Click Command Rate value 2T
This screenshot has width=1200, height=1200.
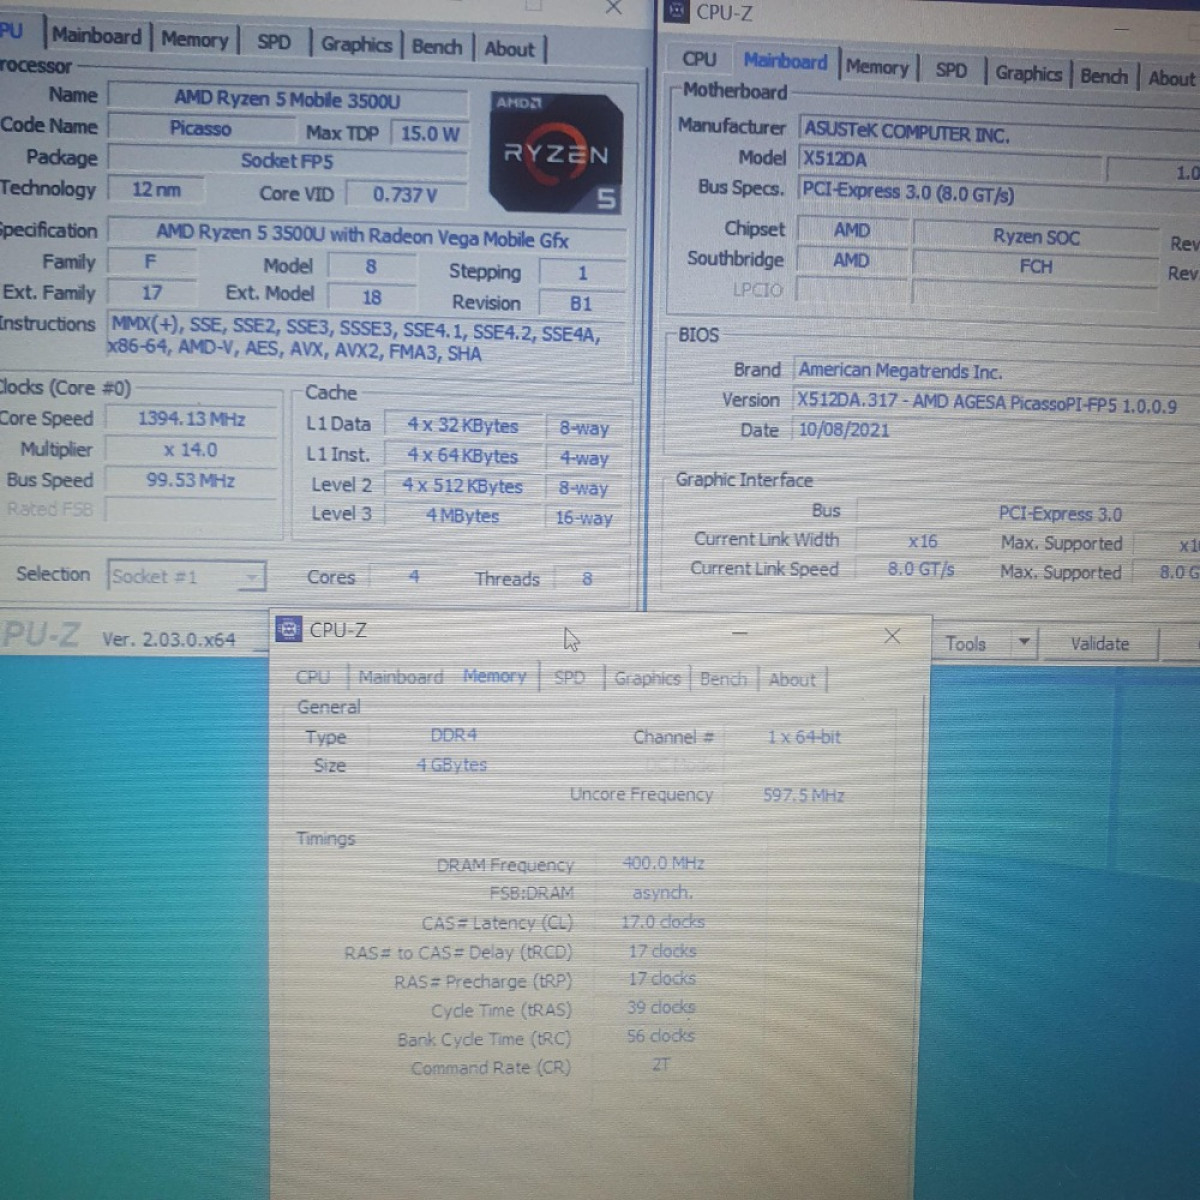(x=661, y=1065)
